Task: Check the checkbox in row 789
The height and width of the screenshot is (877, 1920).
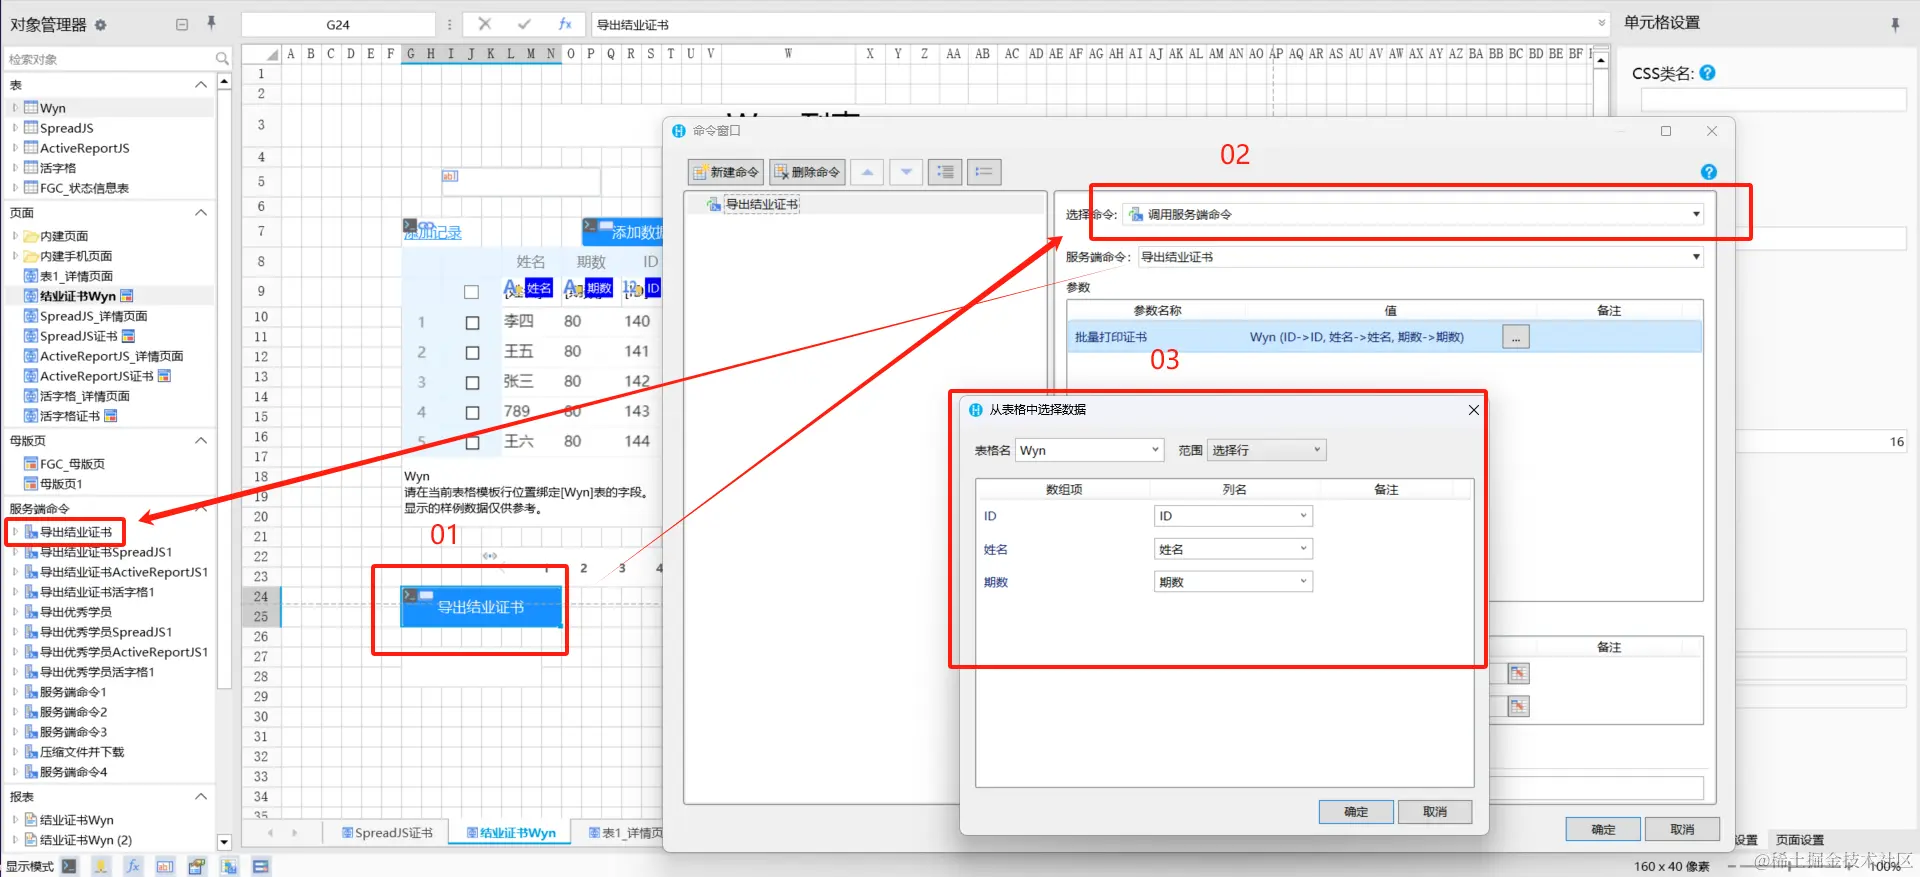Action: click(472, 412)
